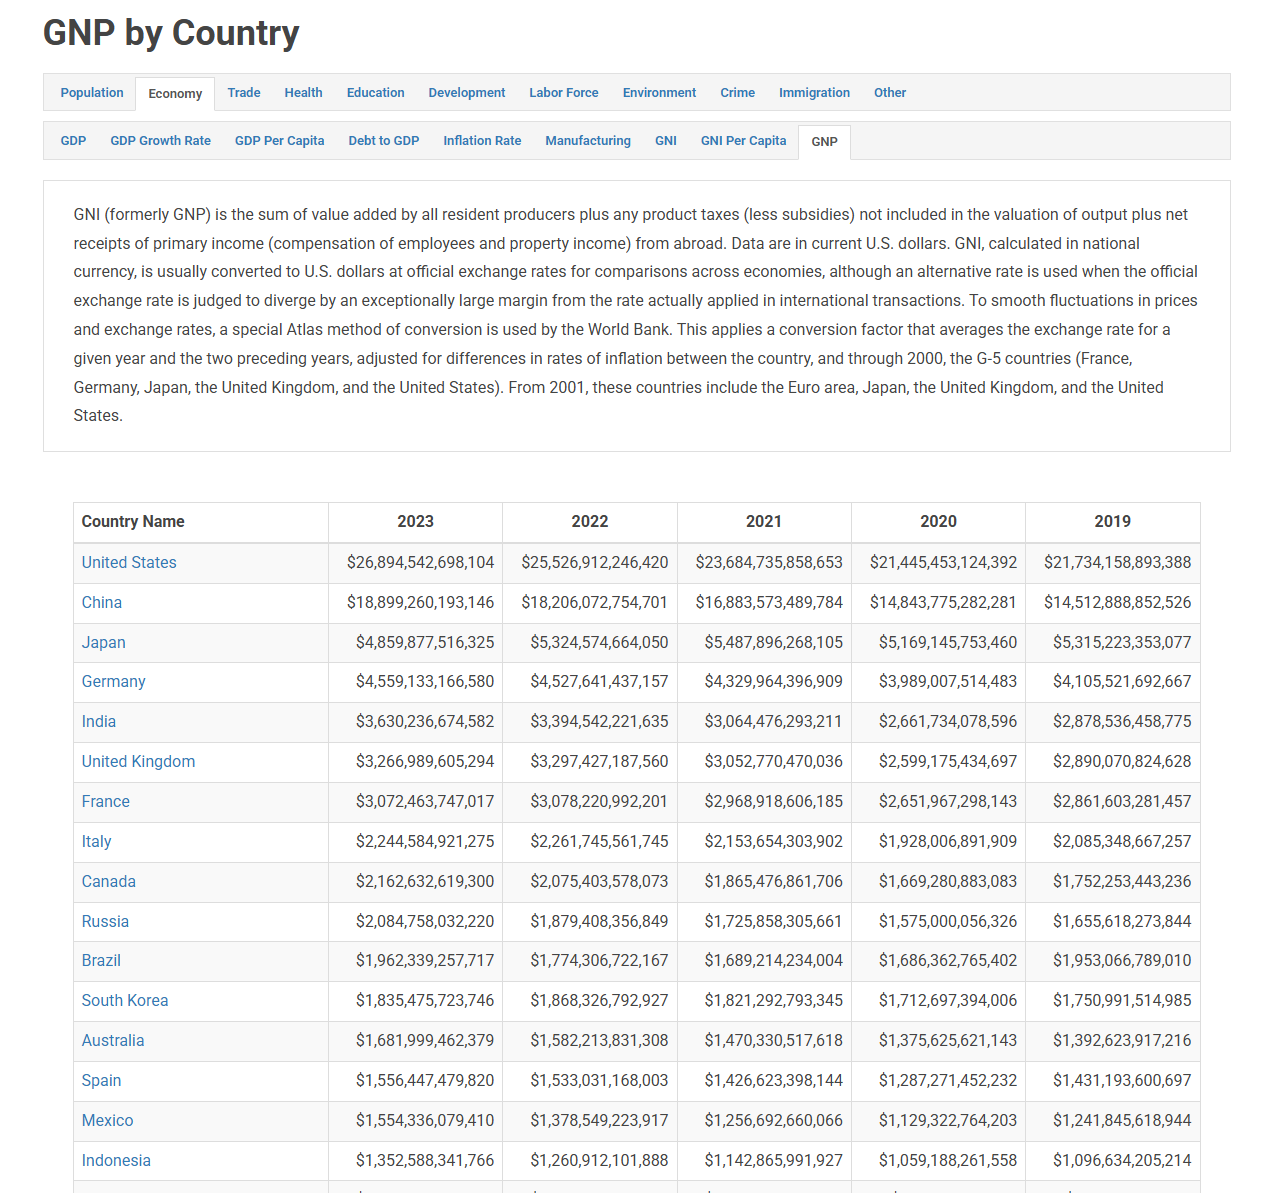This screenshot has width=1283, height=1193.
Task: Select the Economy tab
Action: [x=175, y=94]
